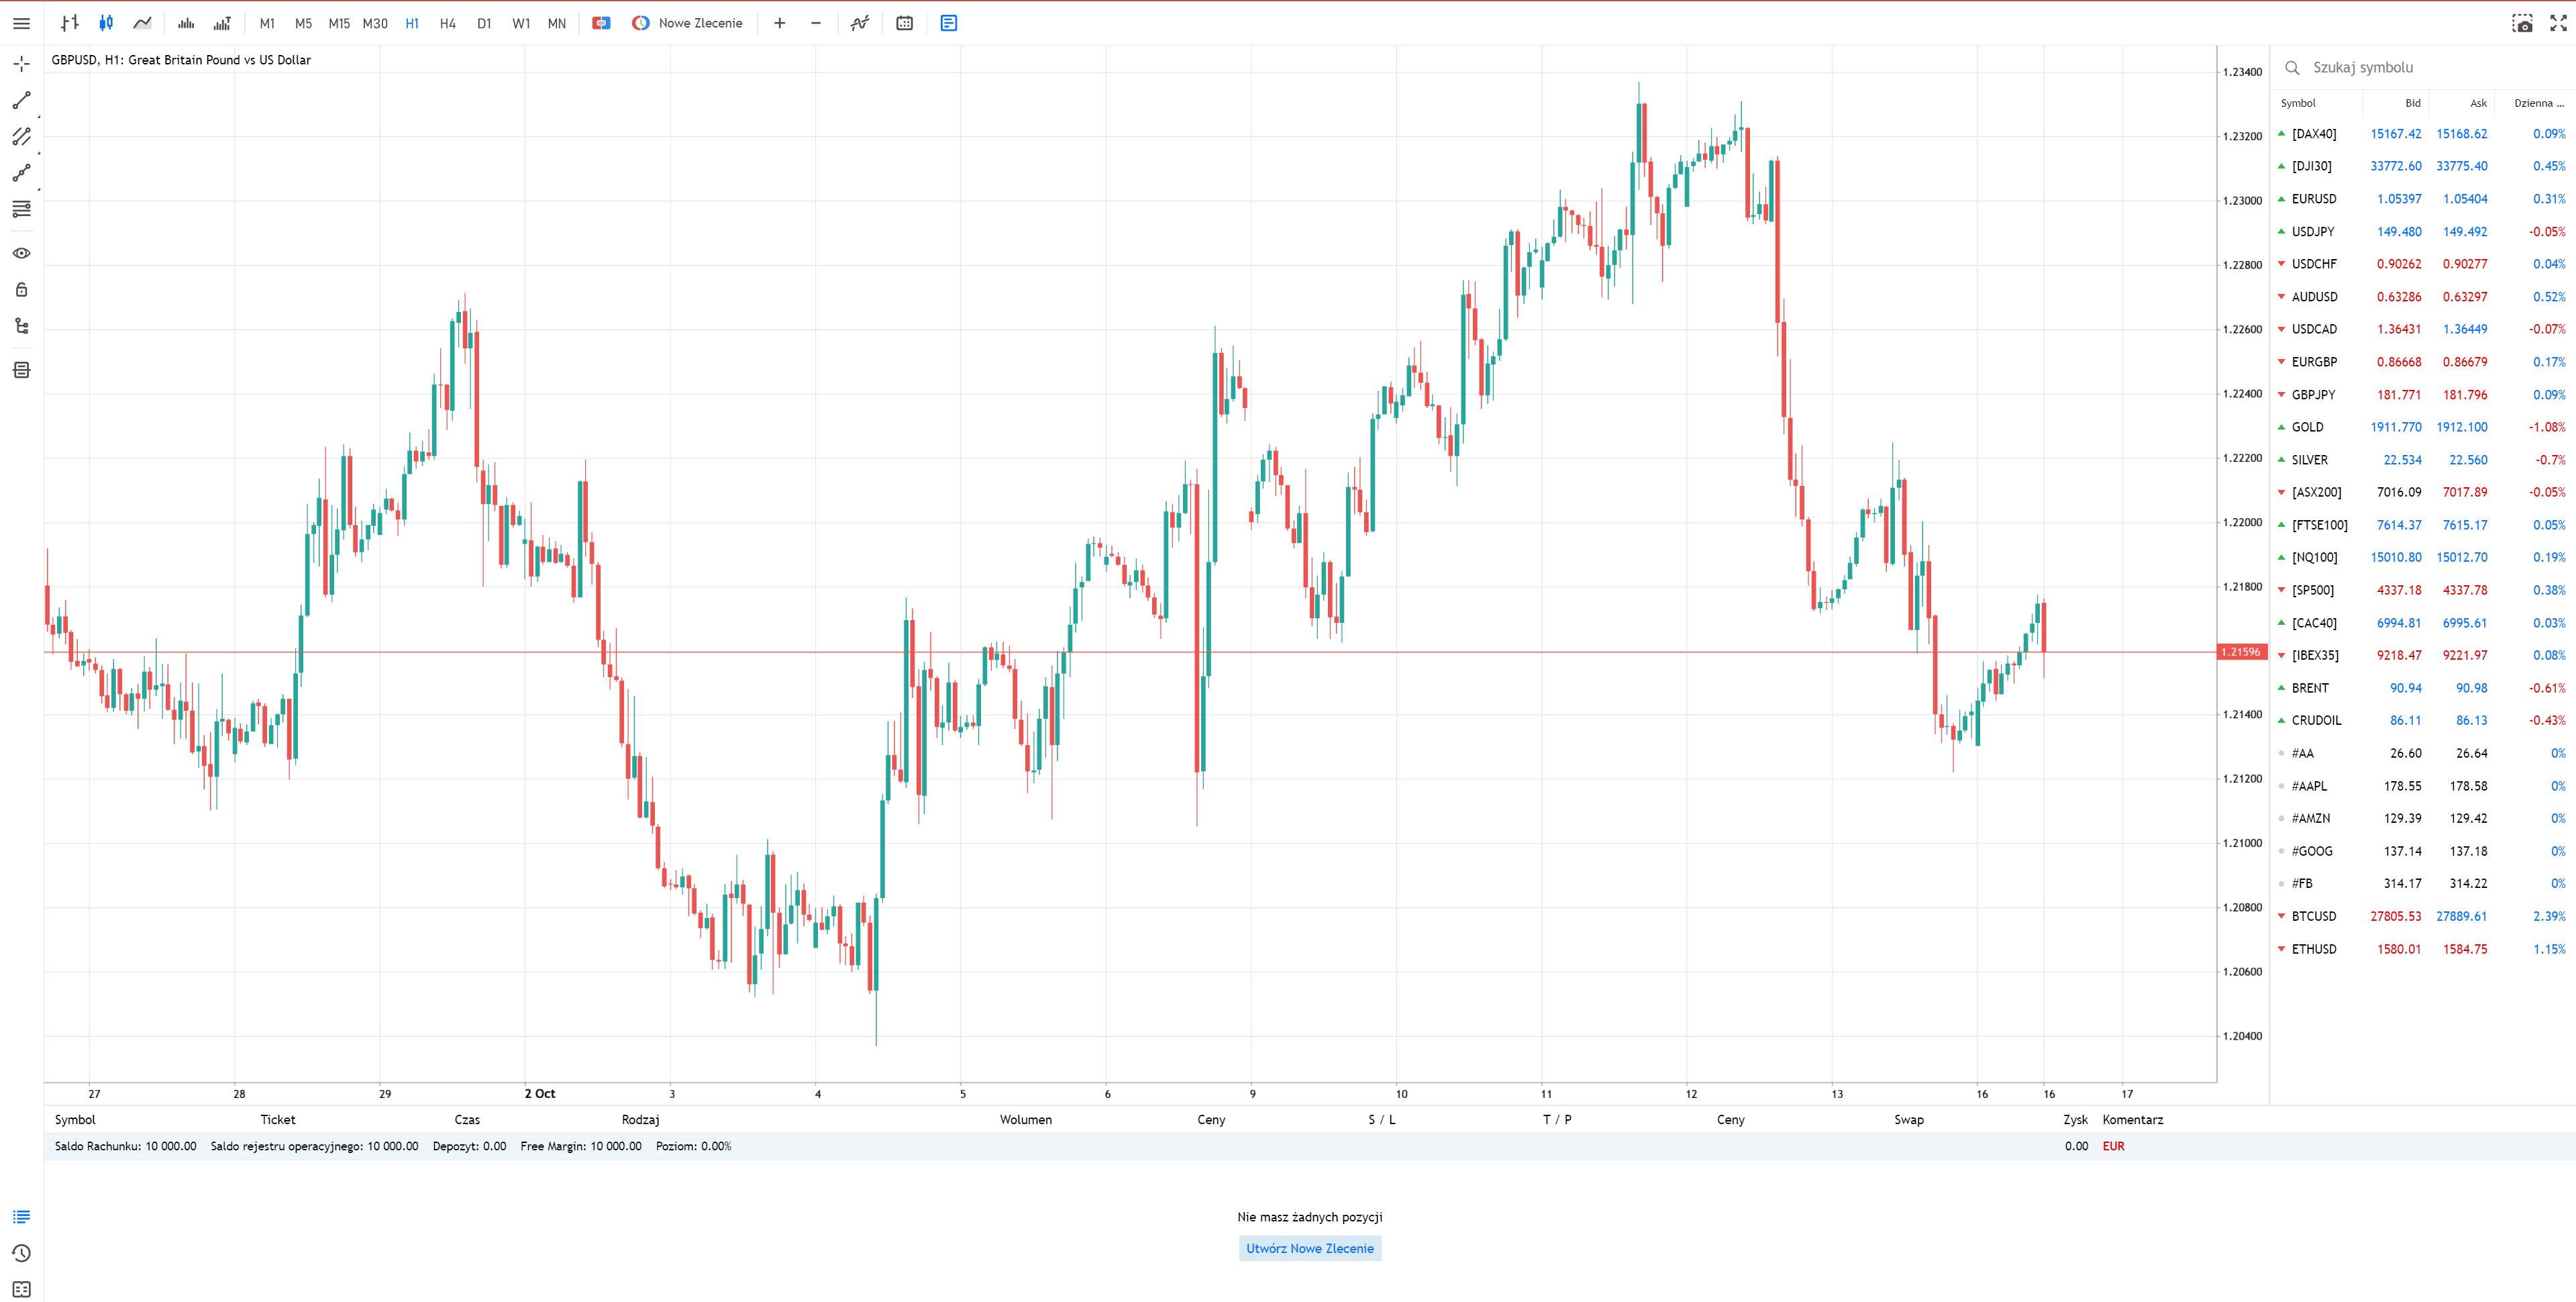Screen dimensions: 2576x1302
Task: Set timeframe to M1
Action: (267, 23)
